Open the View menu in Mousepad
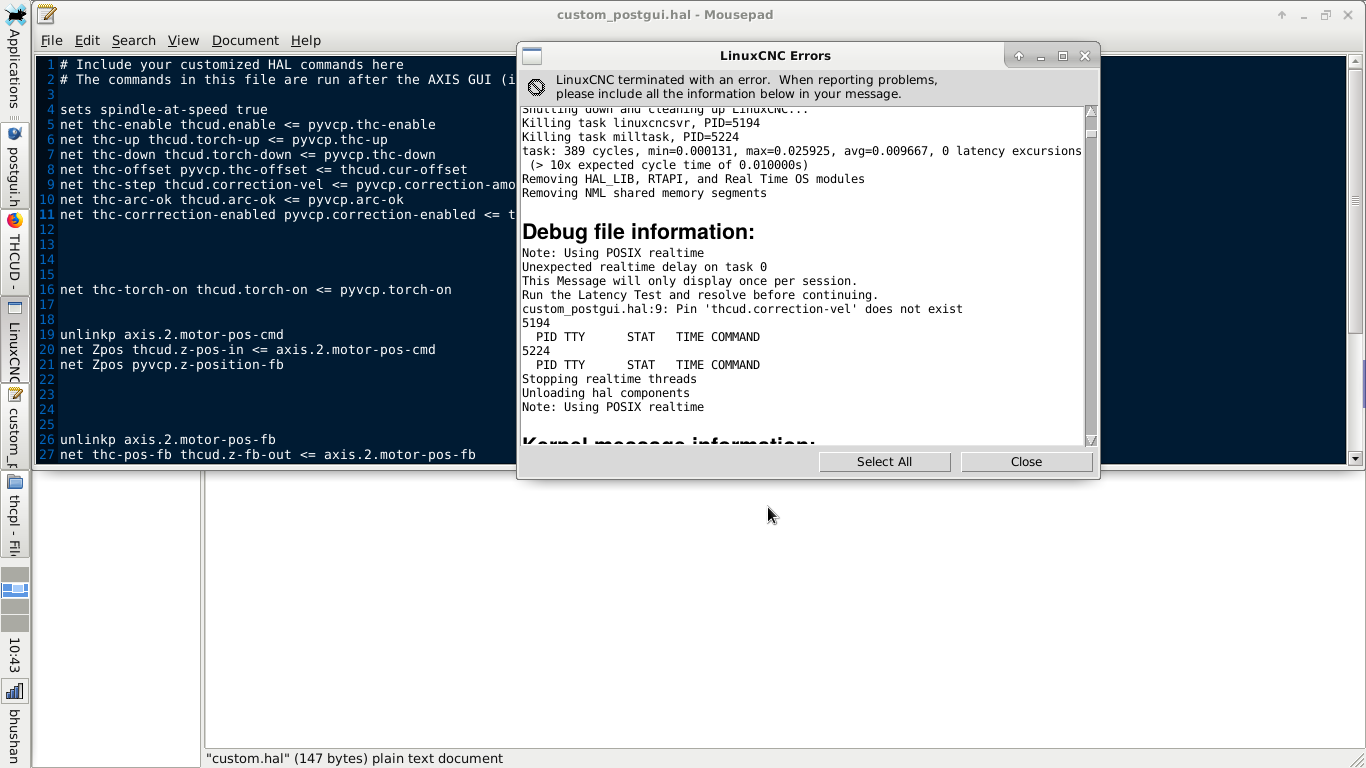The width and height of the screenshot is (1366, 768). 183,40
